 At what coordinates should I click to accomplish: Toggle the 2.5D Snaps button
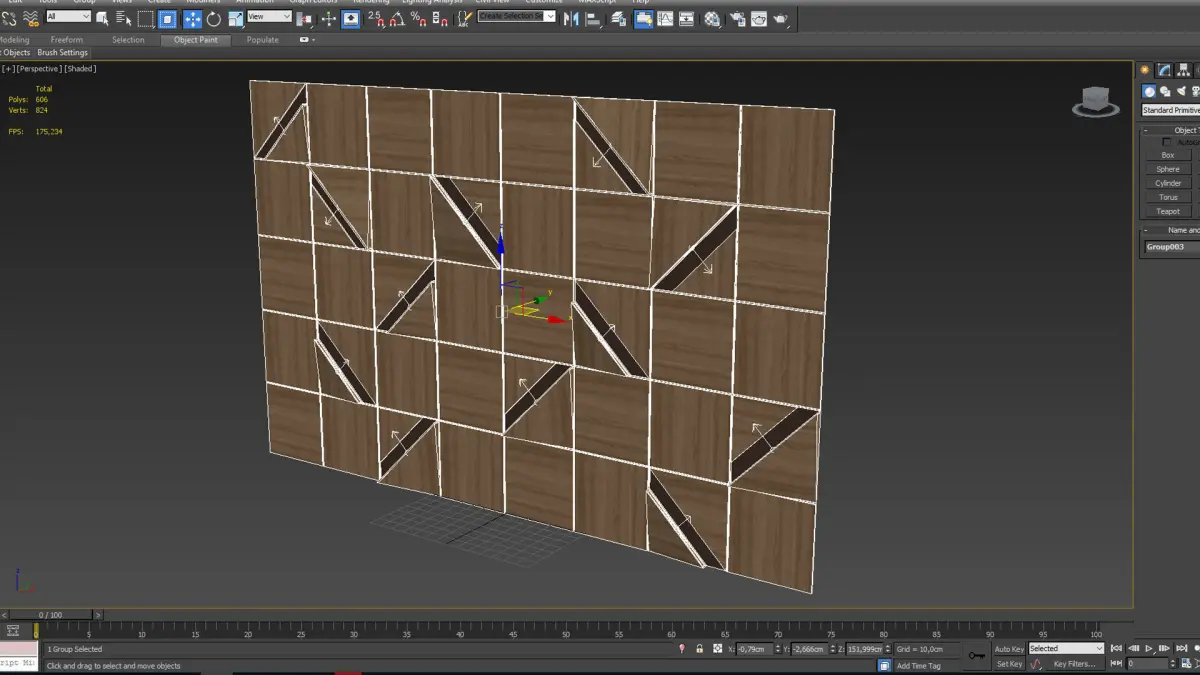coord(376,18)
